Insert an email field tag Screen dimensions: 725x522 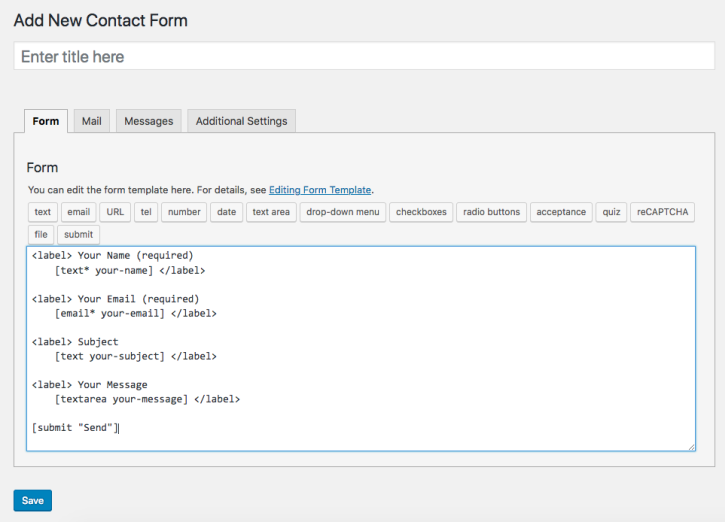click(78, 212)
